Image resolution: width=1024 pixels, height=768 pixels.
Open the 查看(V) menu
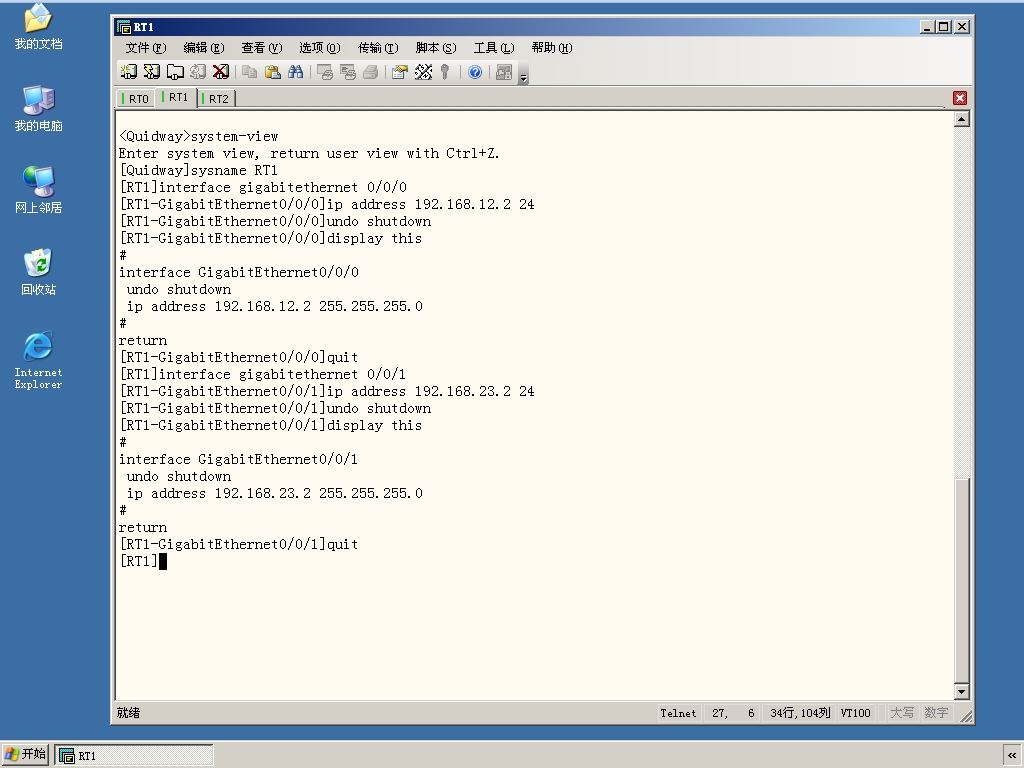(x=261, y=48)
